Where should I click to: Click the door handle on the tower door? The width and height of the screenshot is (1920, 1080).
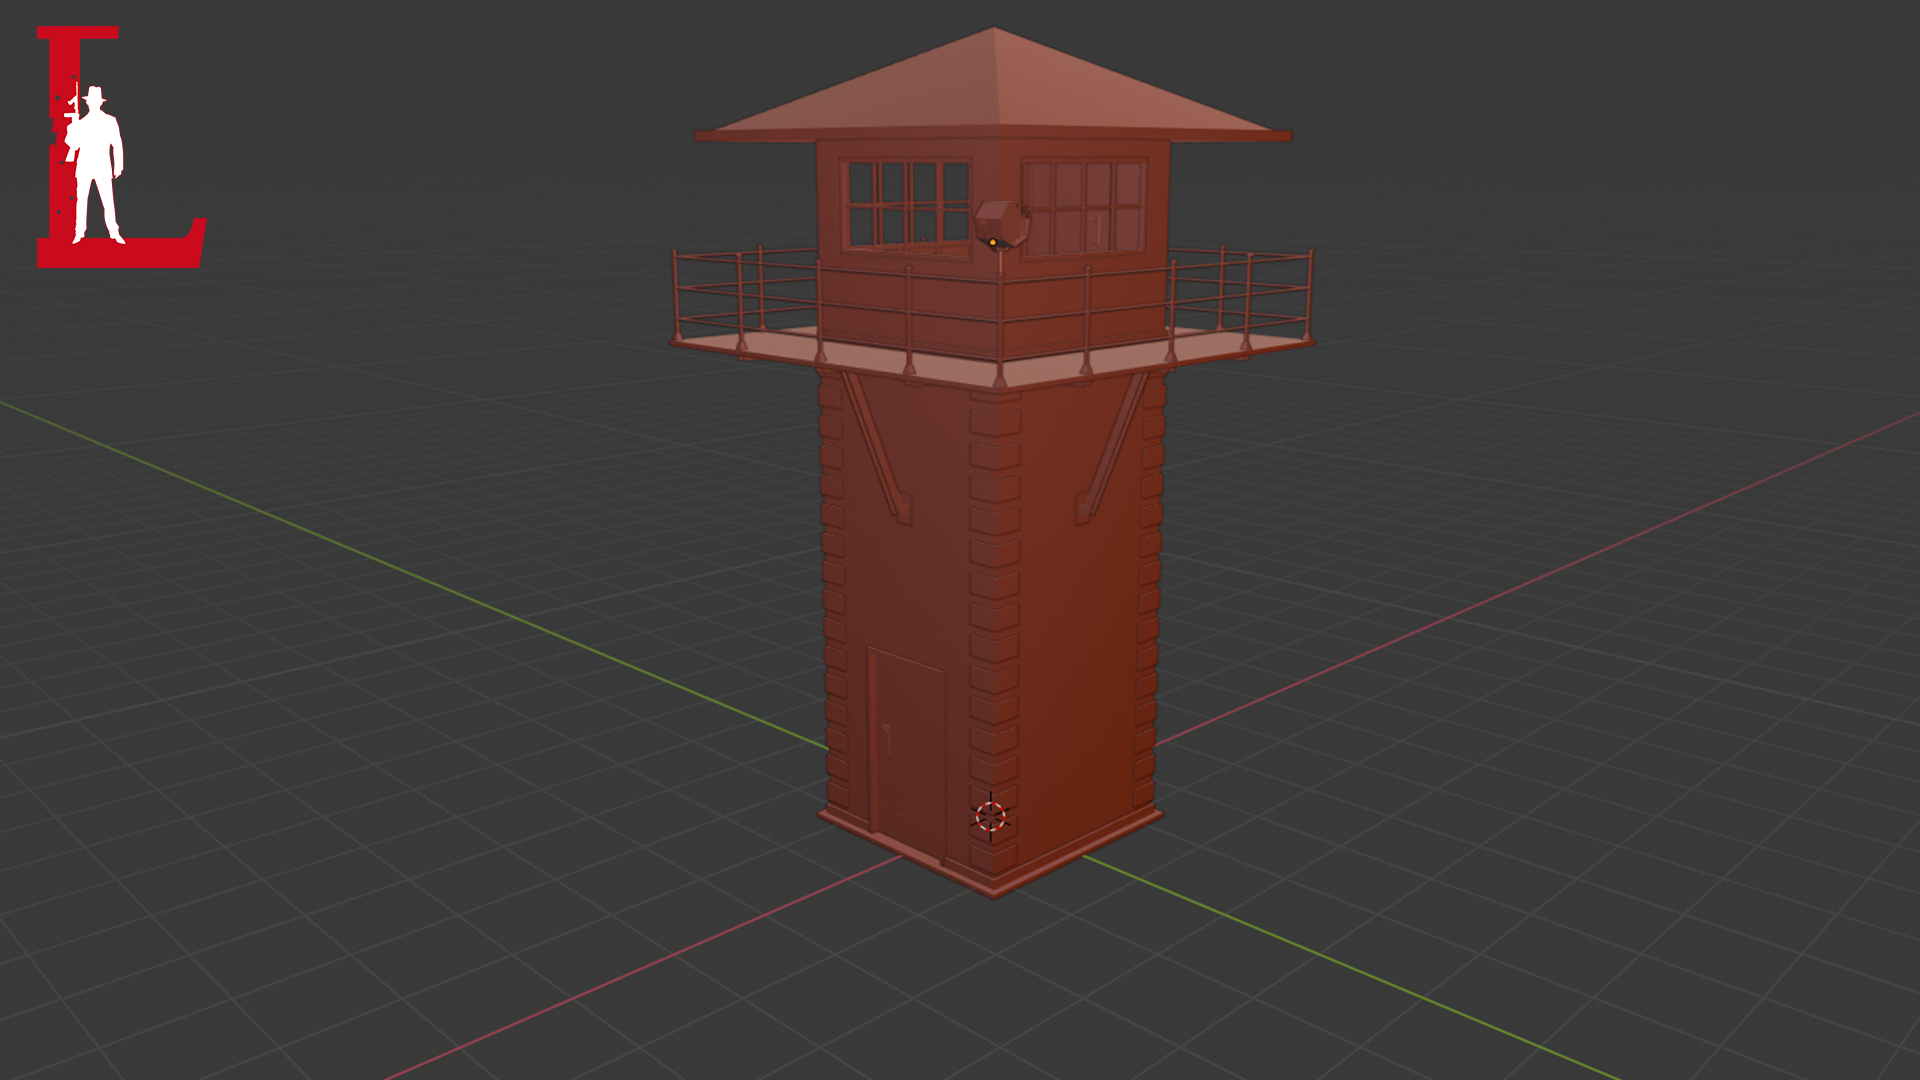pos(887,738)
